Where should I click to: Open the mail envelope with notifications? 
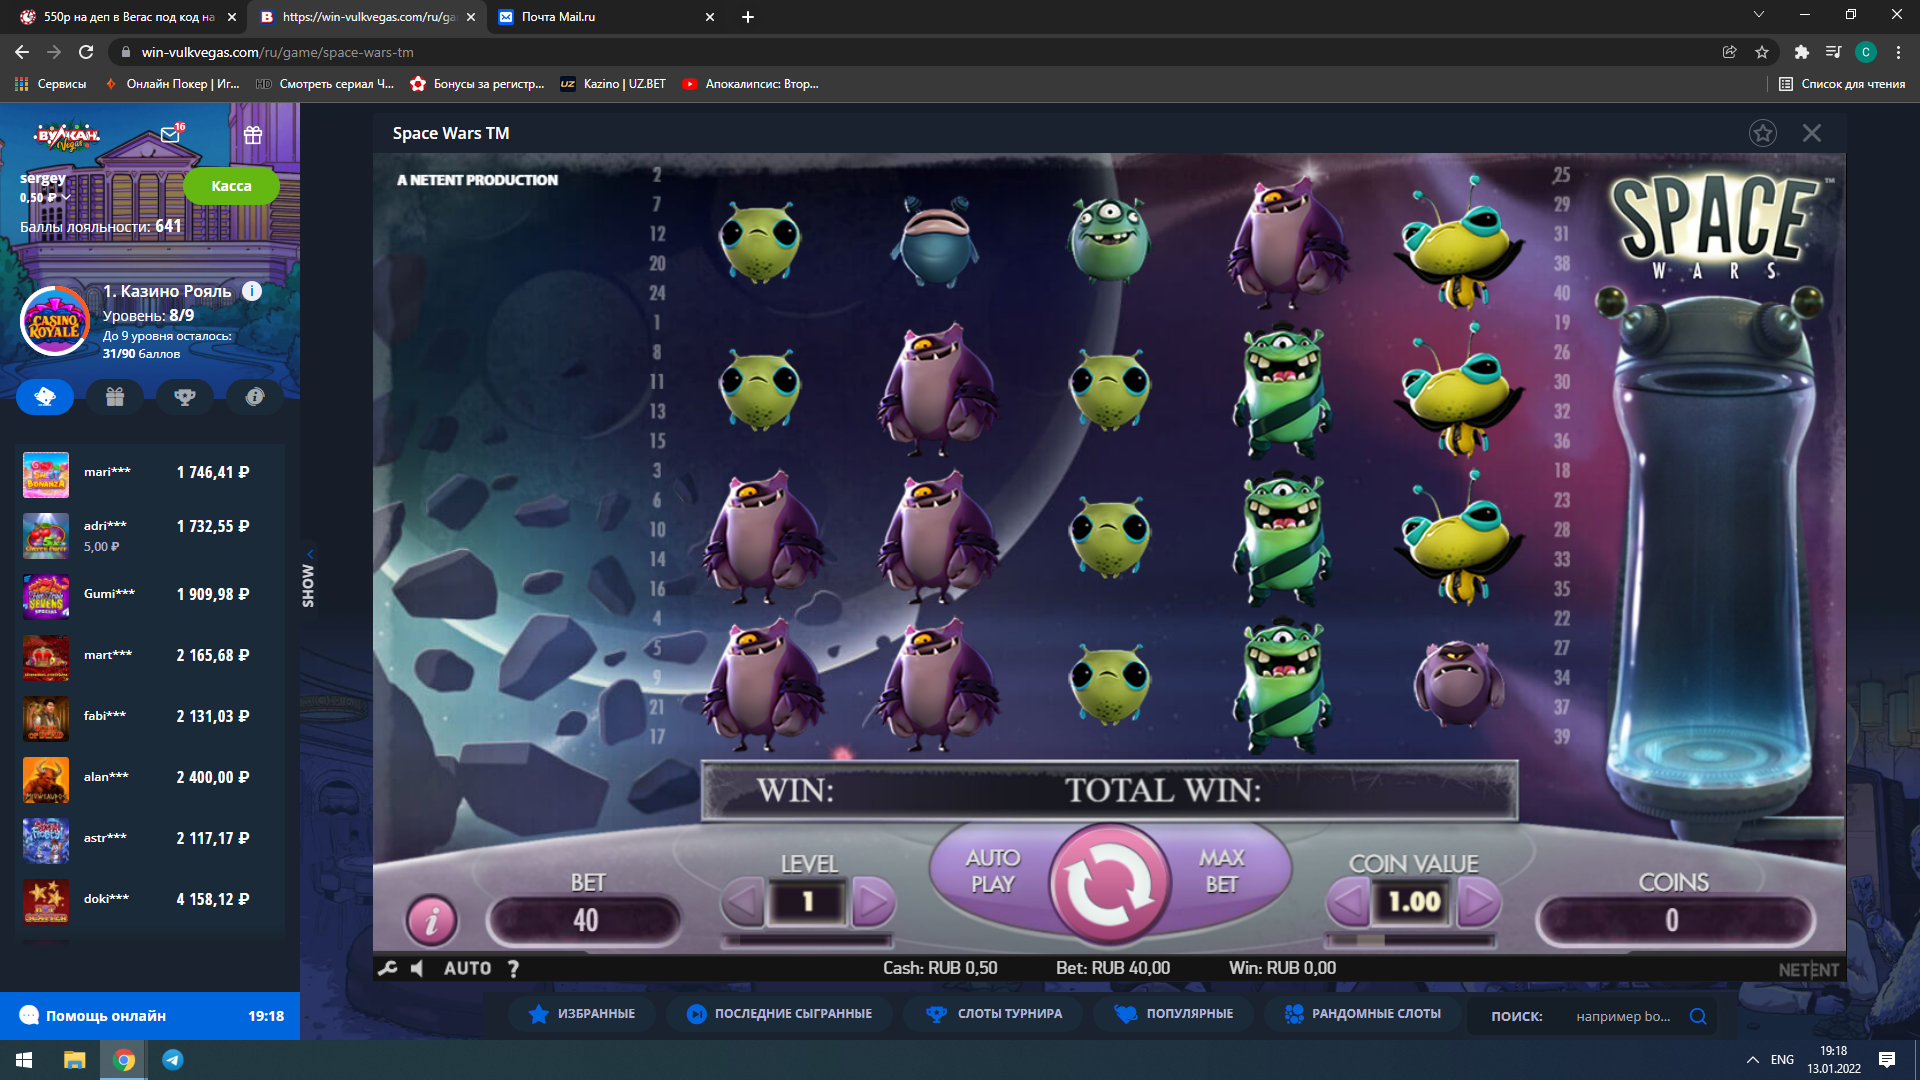171,134
